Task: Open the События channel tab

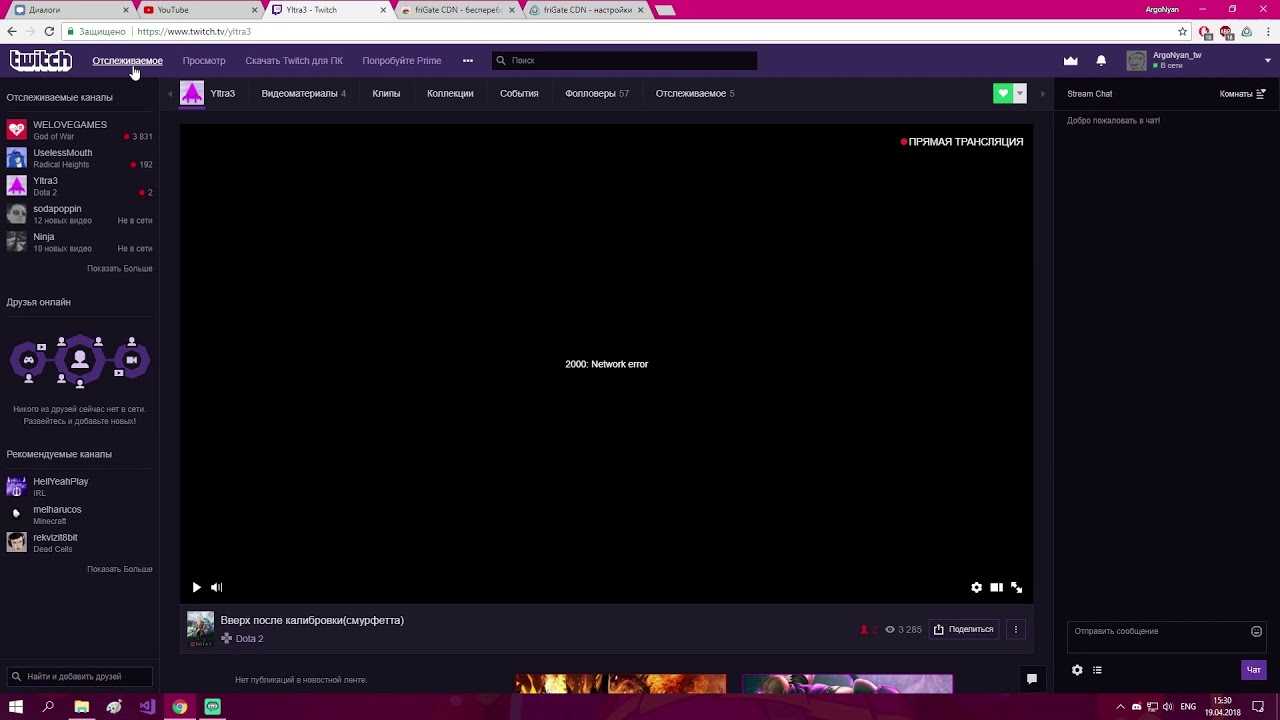Action: (519, 94)
